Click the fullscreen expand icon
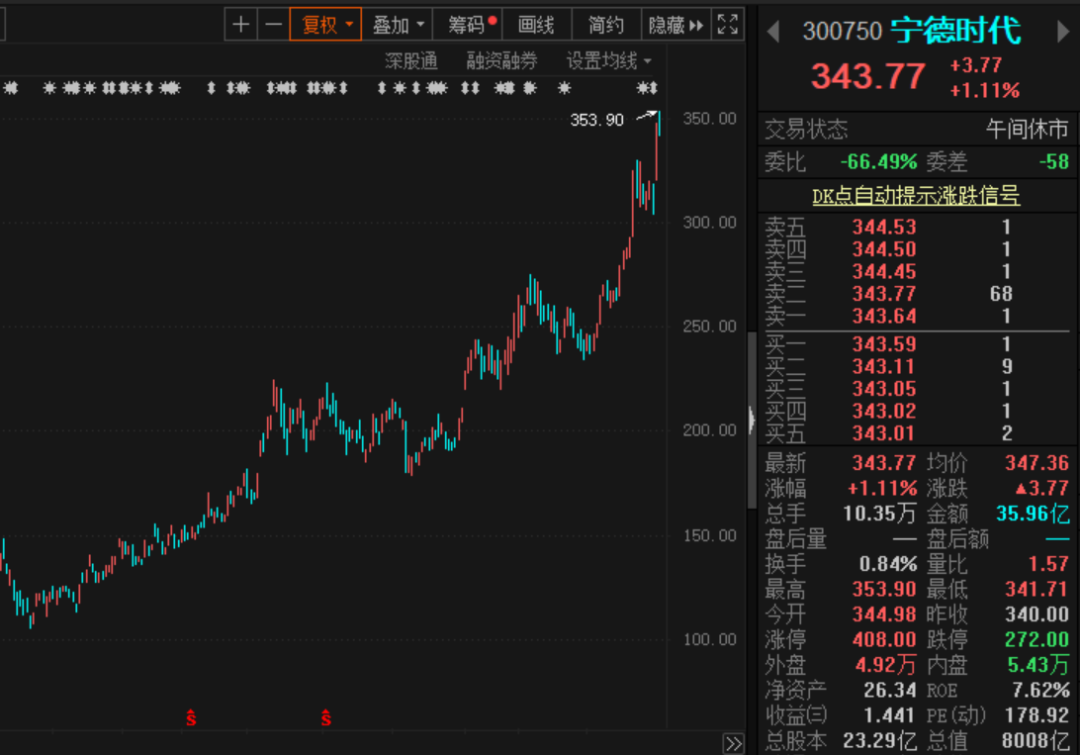 coord(728,25)
